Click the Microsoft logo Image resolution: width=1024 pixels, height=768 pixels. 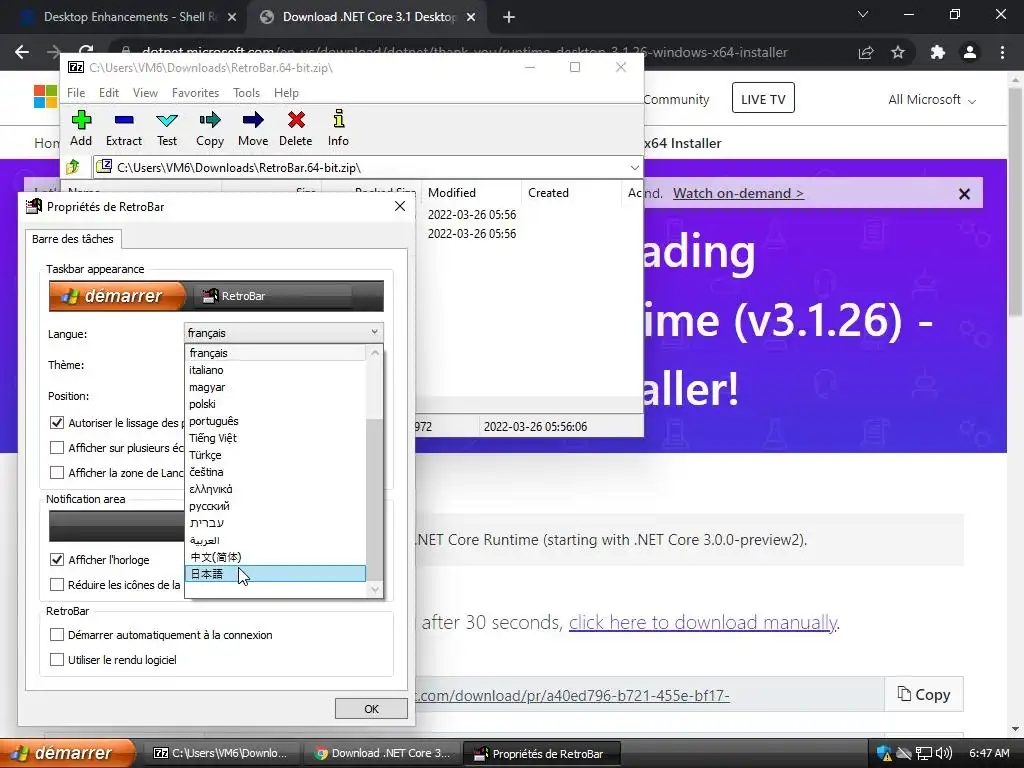pyautogui.click(x=46, y=97)
